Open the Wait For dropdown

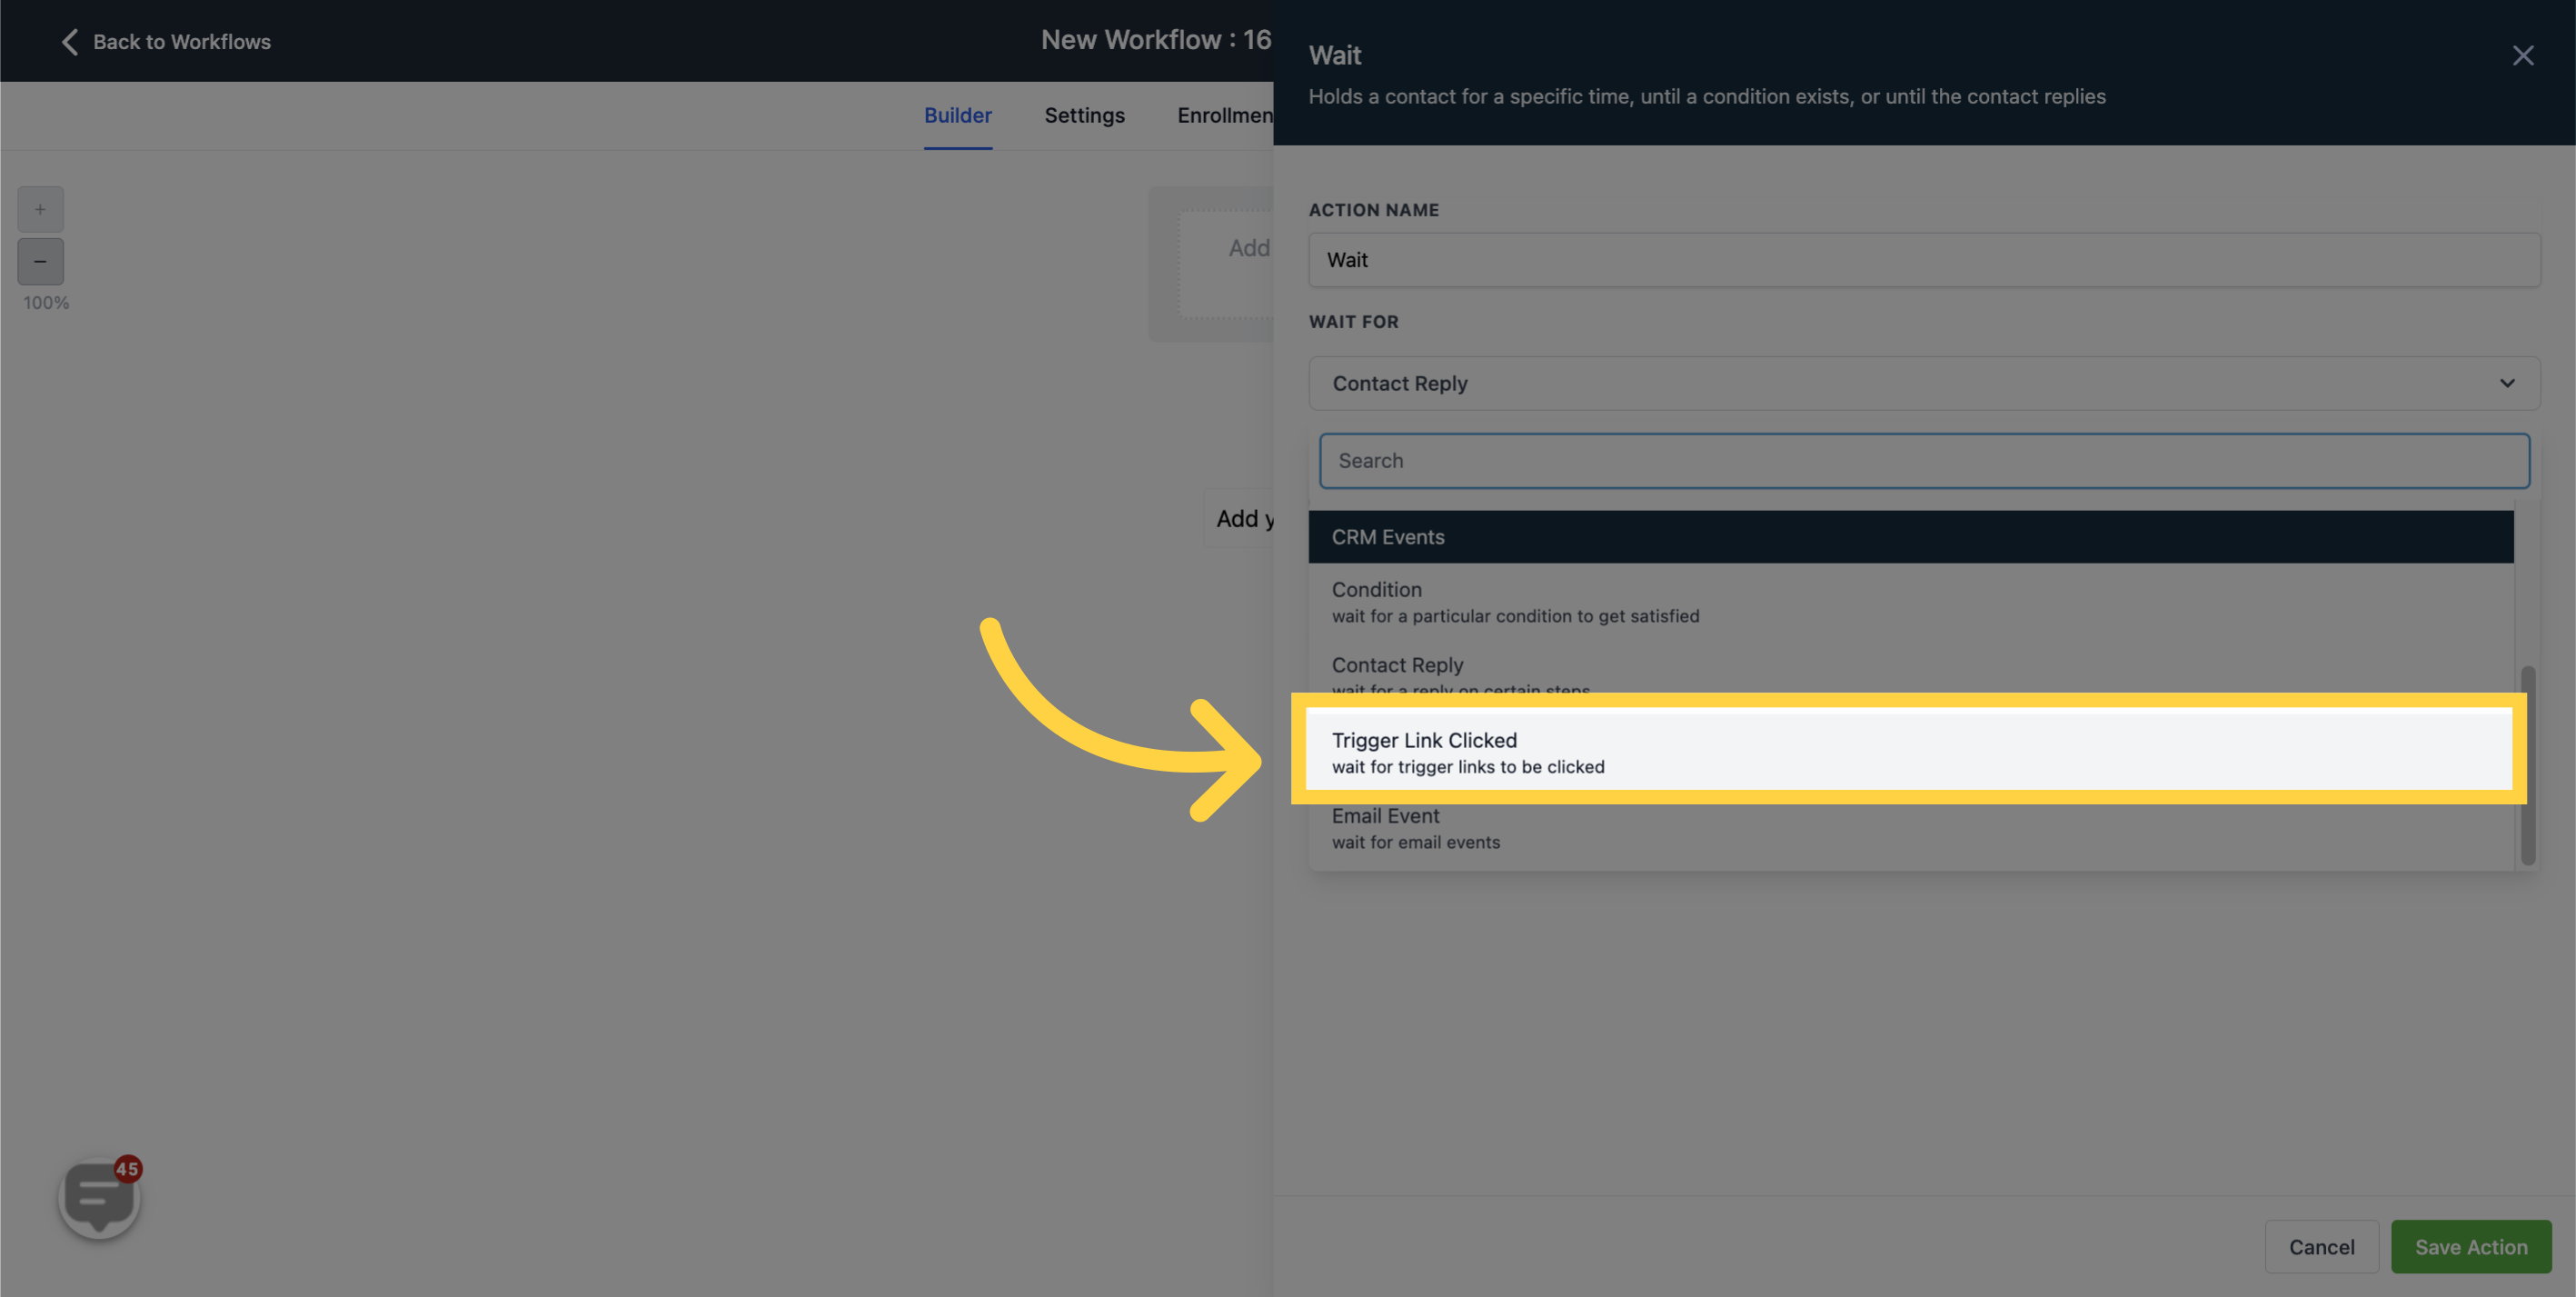[1923, 382]
